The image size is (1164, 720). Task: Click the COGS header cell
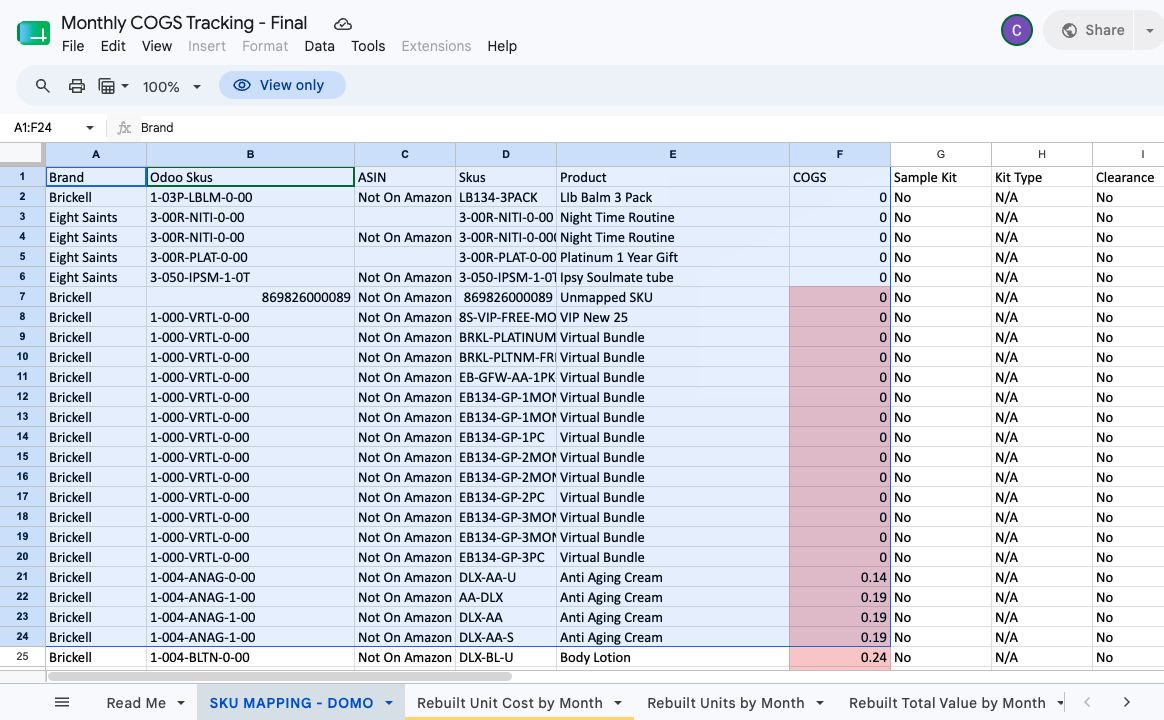tap(840, 177)
